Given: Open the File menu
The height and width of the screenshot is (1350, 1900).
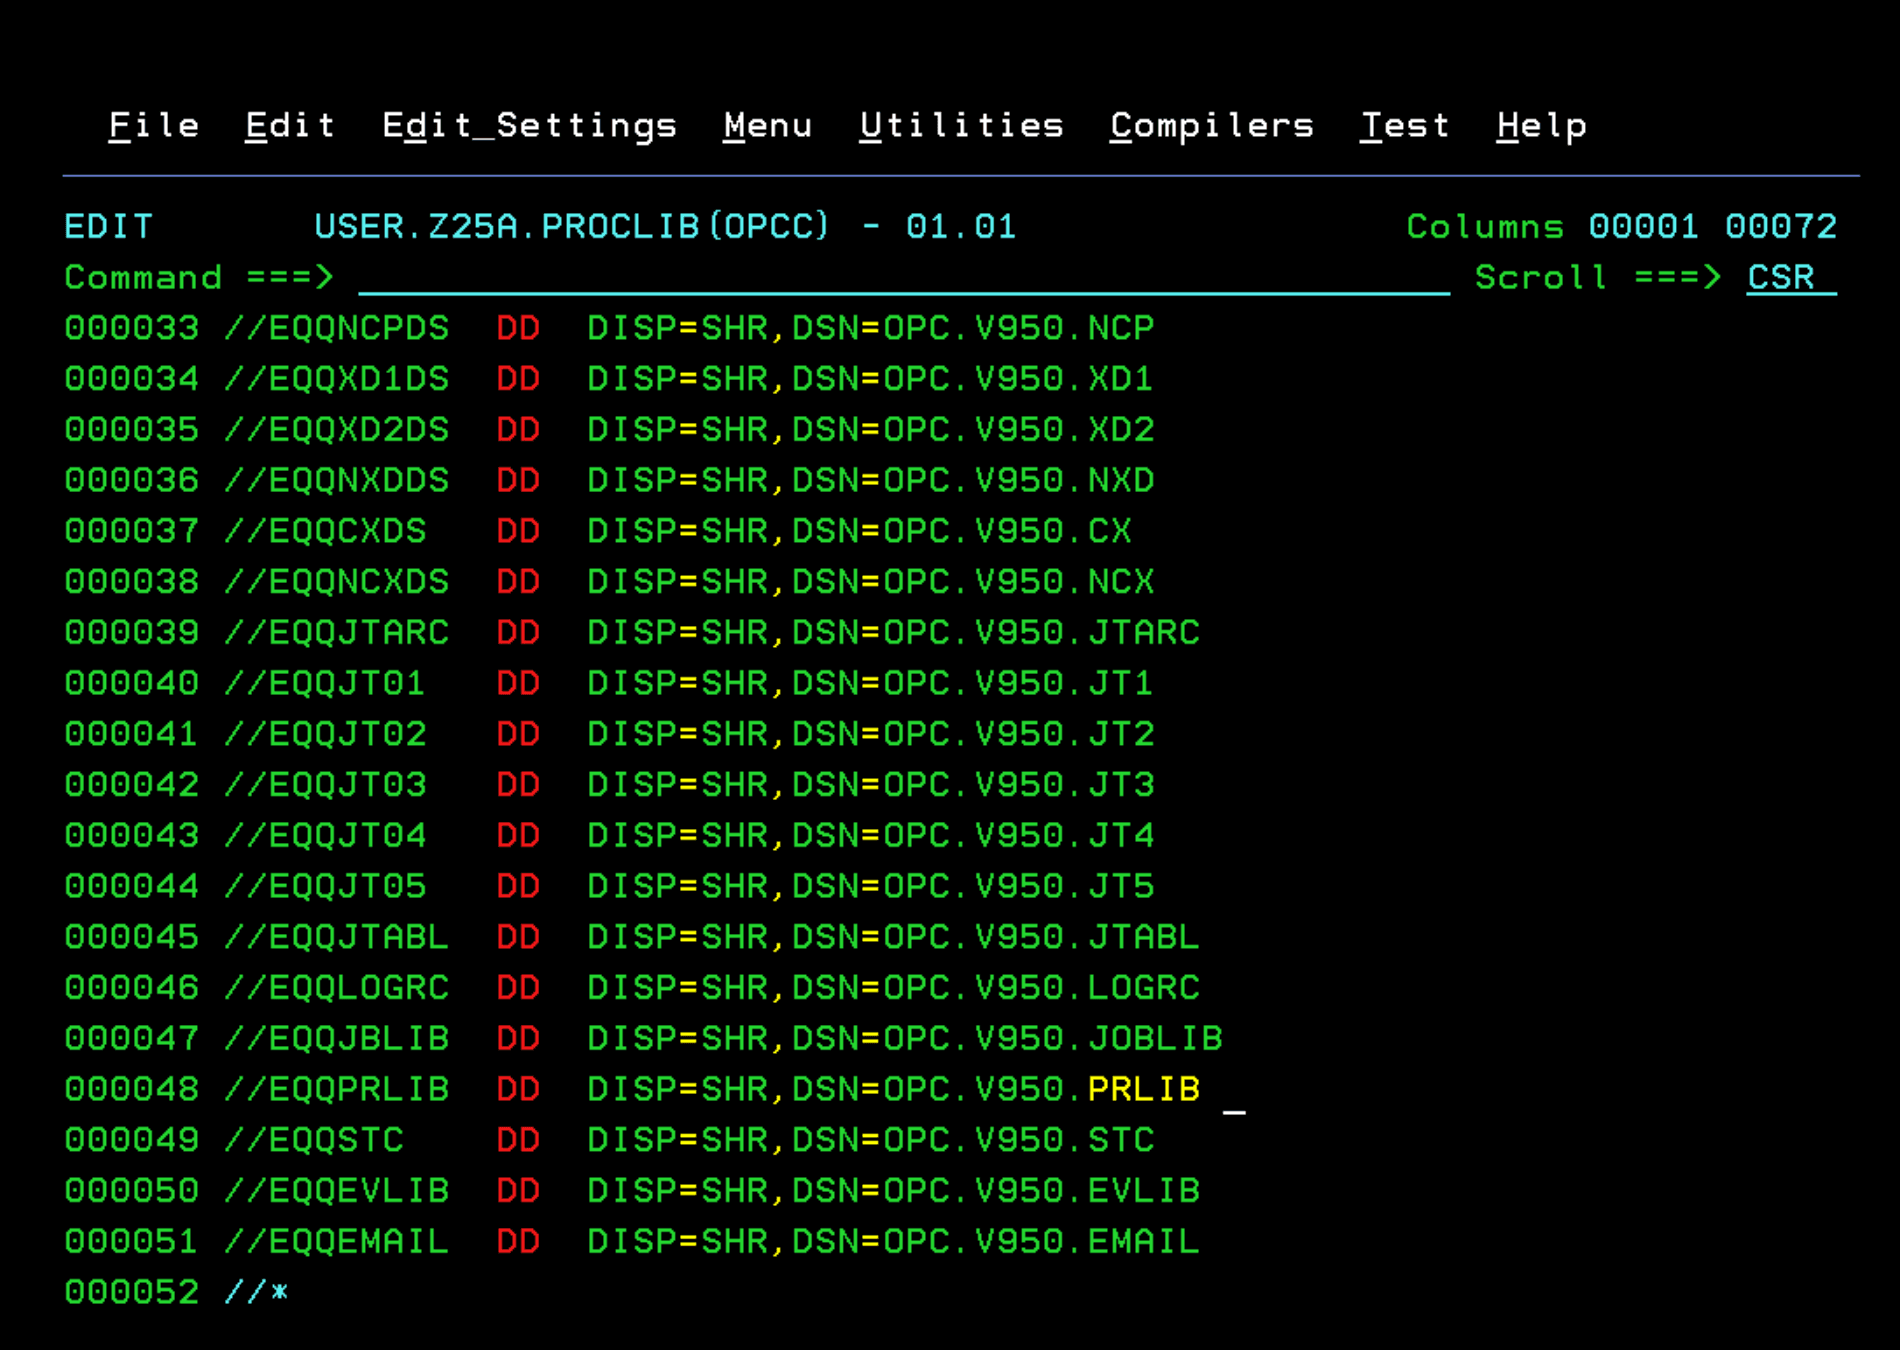Looking at the screenshot, I should (153, 126).
